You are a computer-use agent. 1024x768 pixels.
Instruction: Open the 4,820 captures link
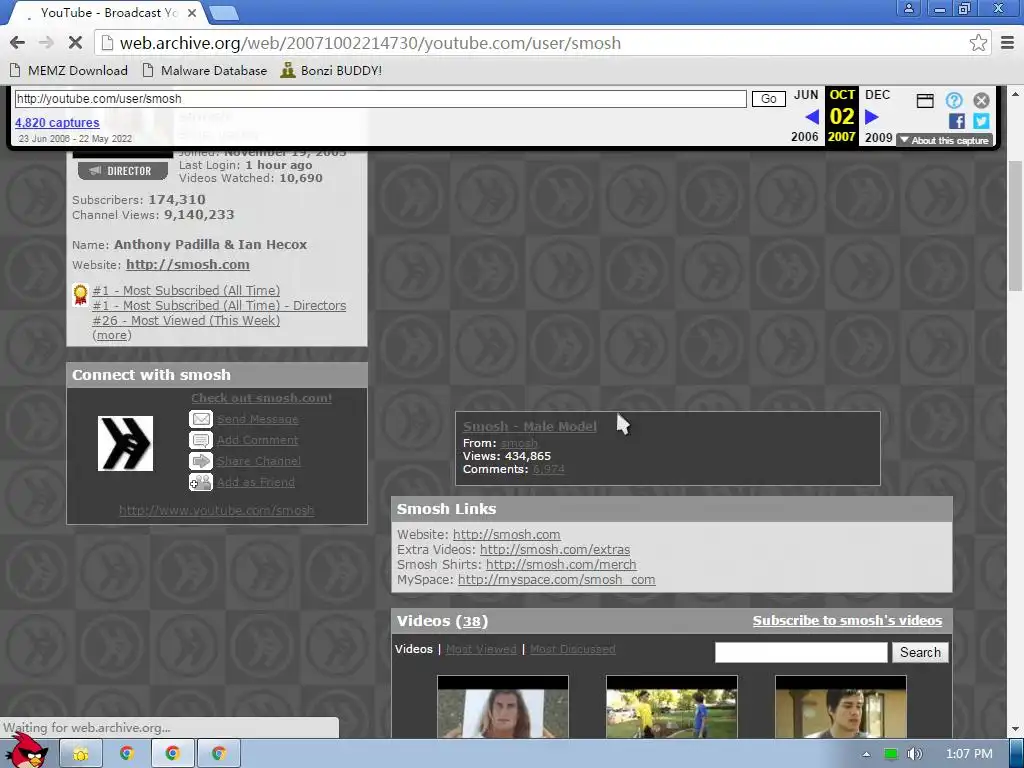pyautogui.click(x=57, y=123)
